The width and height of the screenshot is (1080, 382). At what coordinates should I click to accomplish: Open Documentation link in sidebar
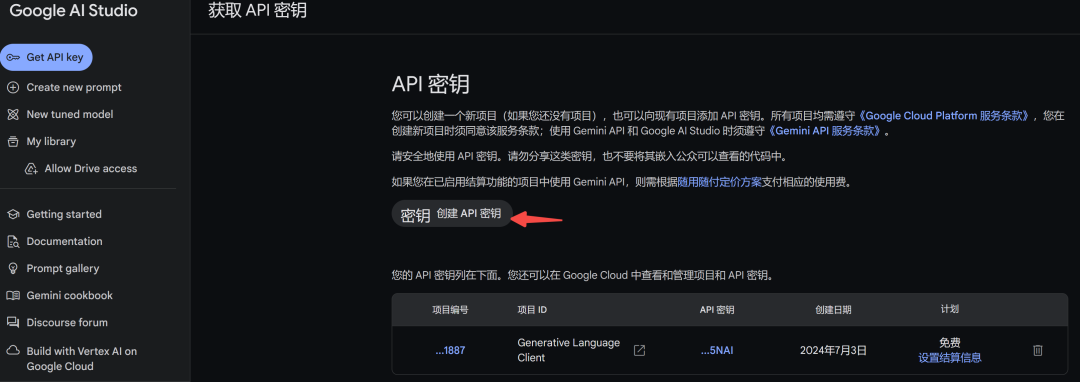point(64,242)
